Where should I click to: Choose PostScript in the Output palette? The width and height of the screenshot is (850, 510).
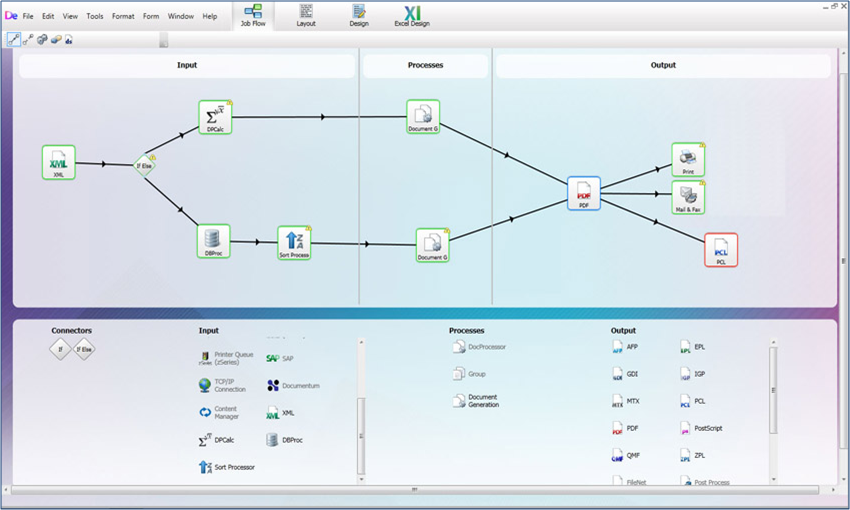pos(701,428)
